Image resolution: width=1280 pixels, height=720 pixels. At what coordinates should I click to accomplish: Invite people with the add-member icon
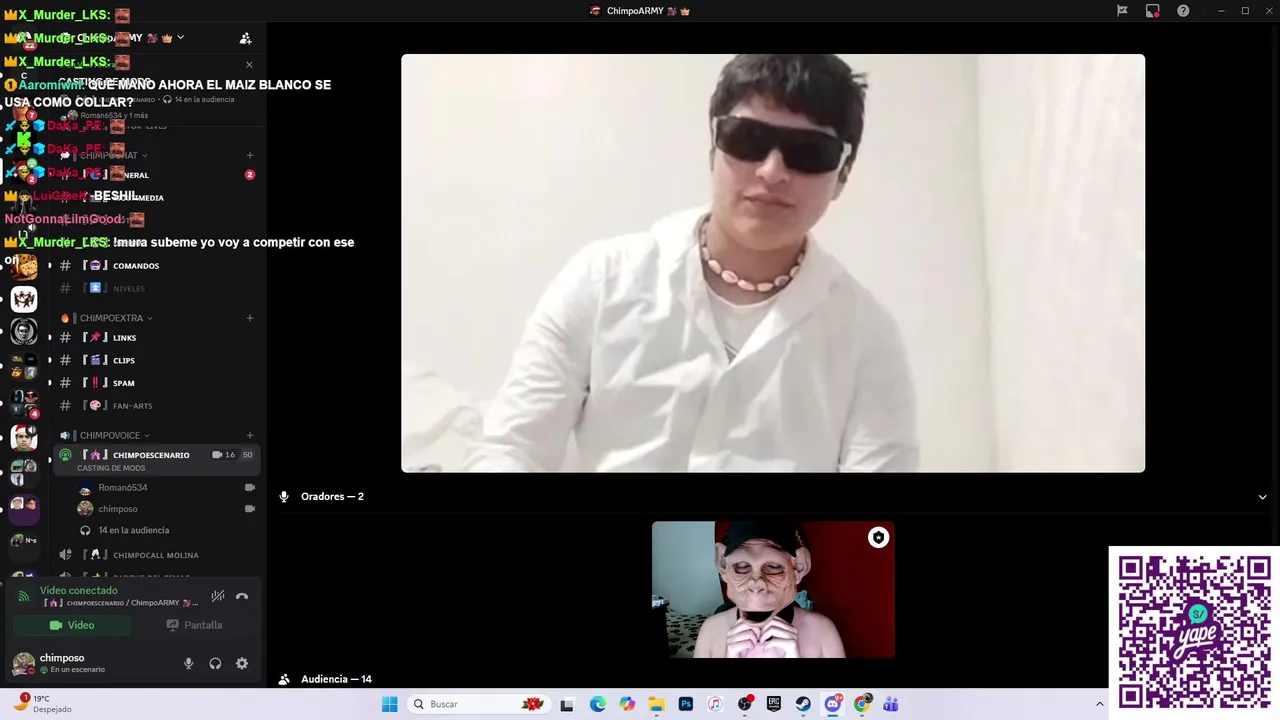pos(245,38)
